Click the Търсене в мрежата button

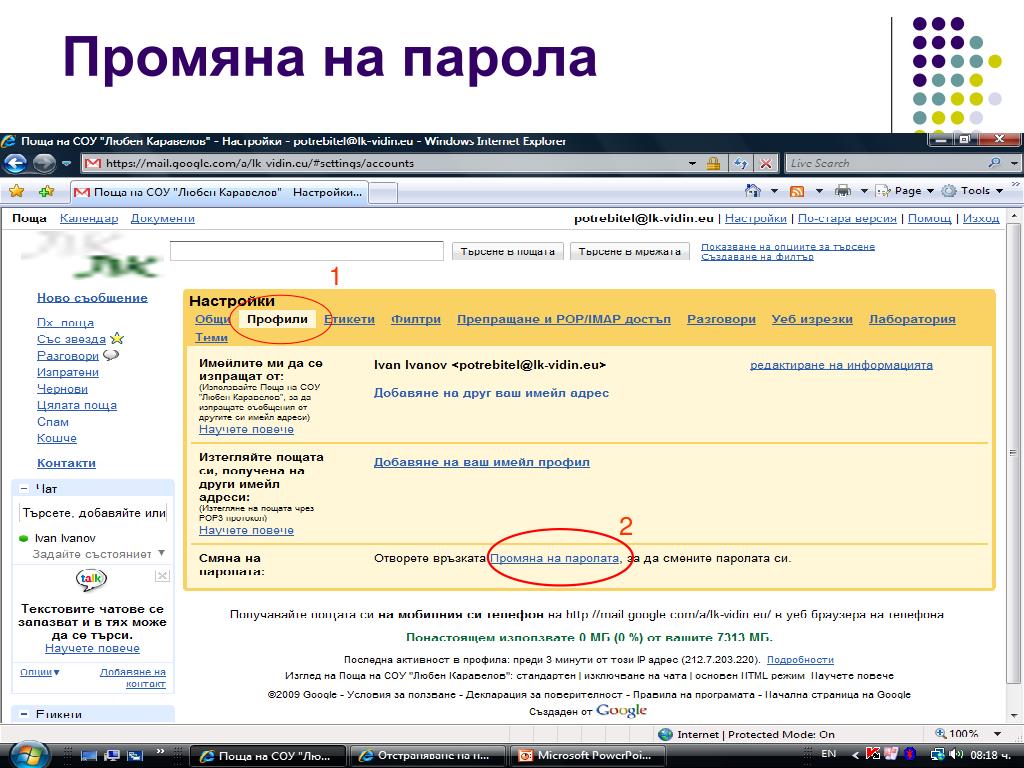click(x=630, y=251)
